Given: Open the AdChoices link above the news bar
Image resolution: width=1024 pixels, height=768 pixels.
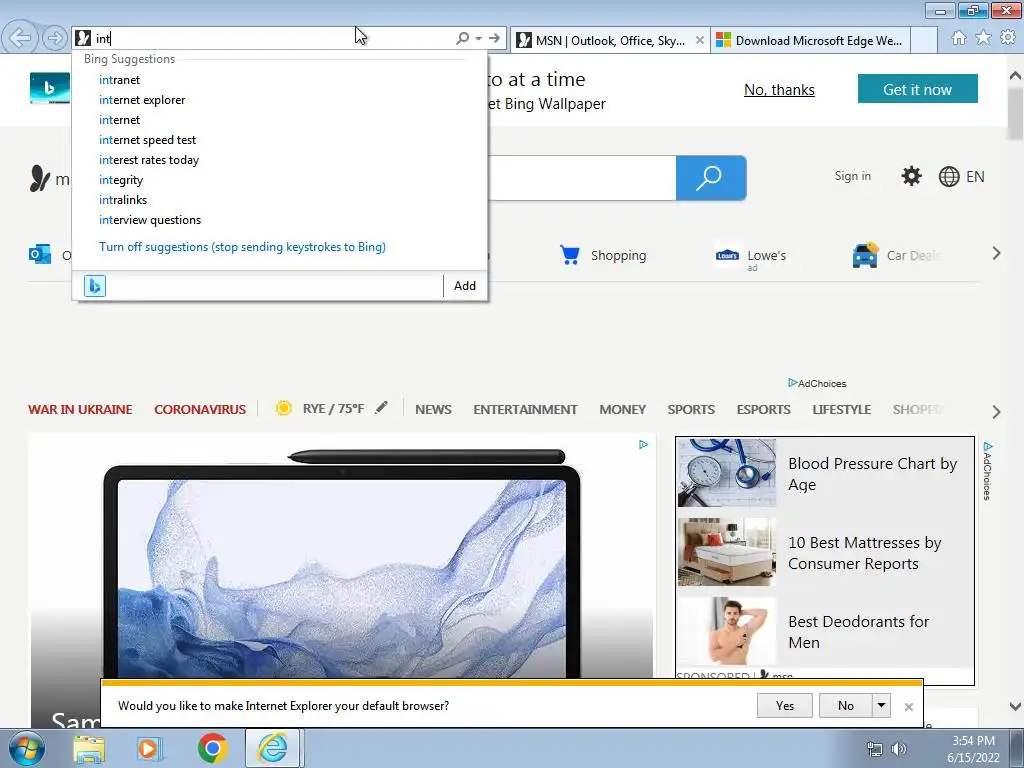Looking at the screenshot, I should pos(817,383).
